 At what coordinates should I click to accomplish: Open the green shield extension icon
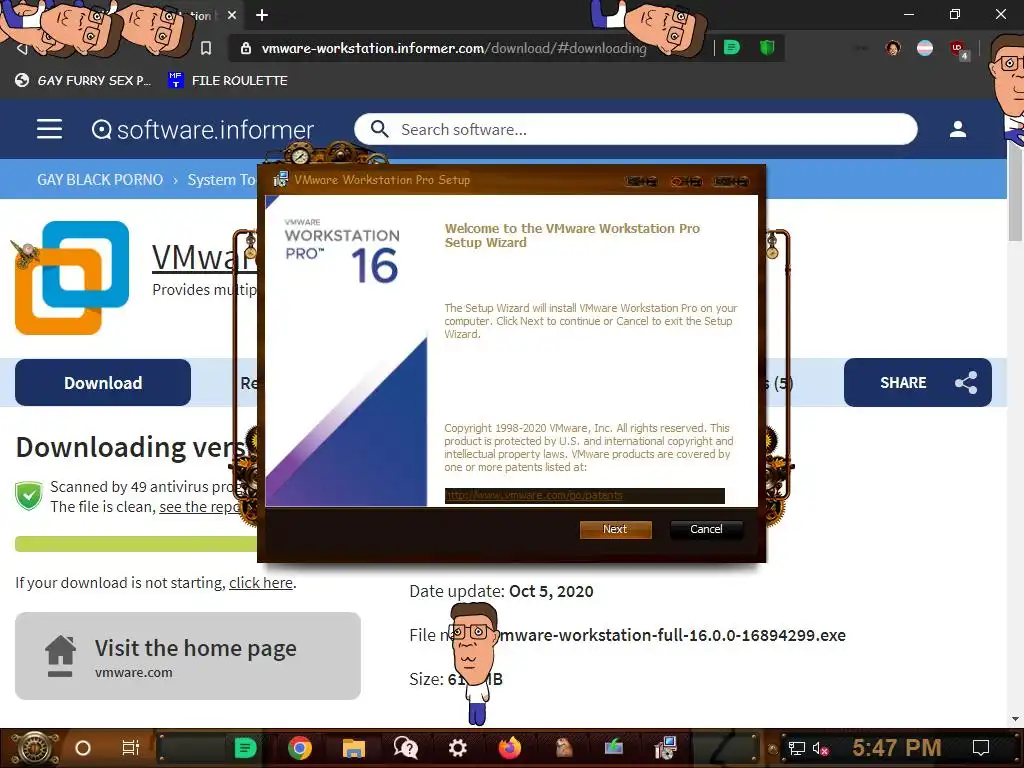pyautogui.click(x=767, y=48)
